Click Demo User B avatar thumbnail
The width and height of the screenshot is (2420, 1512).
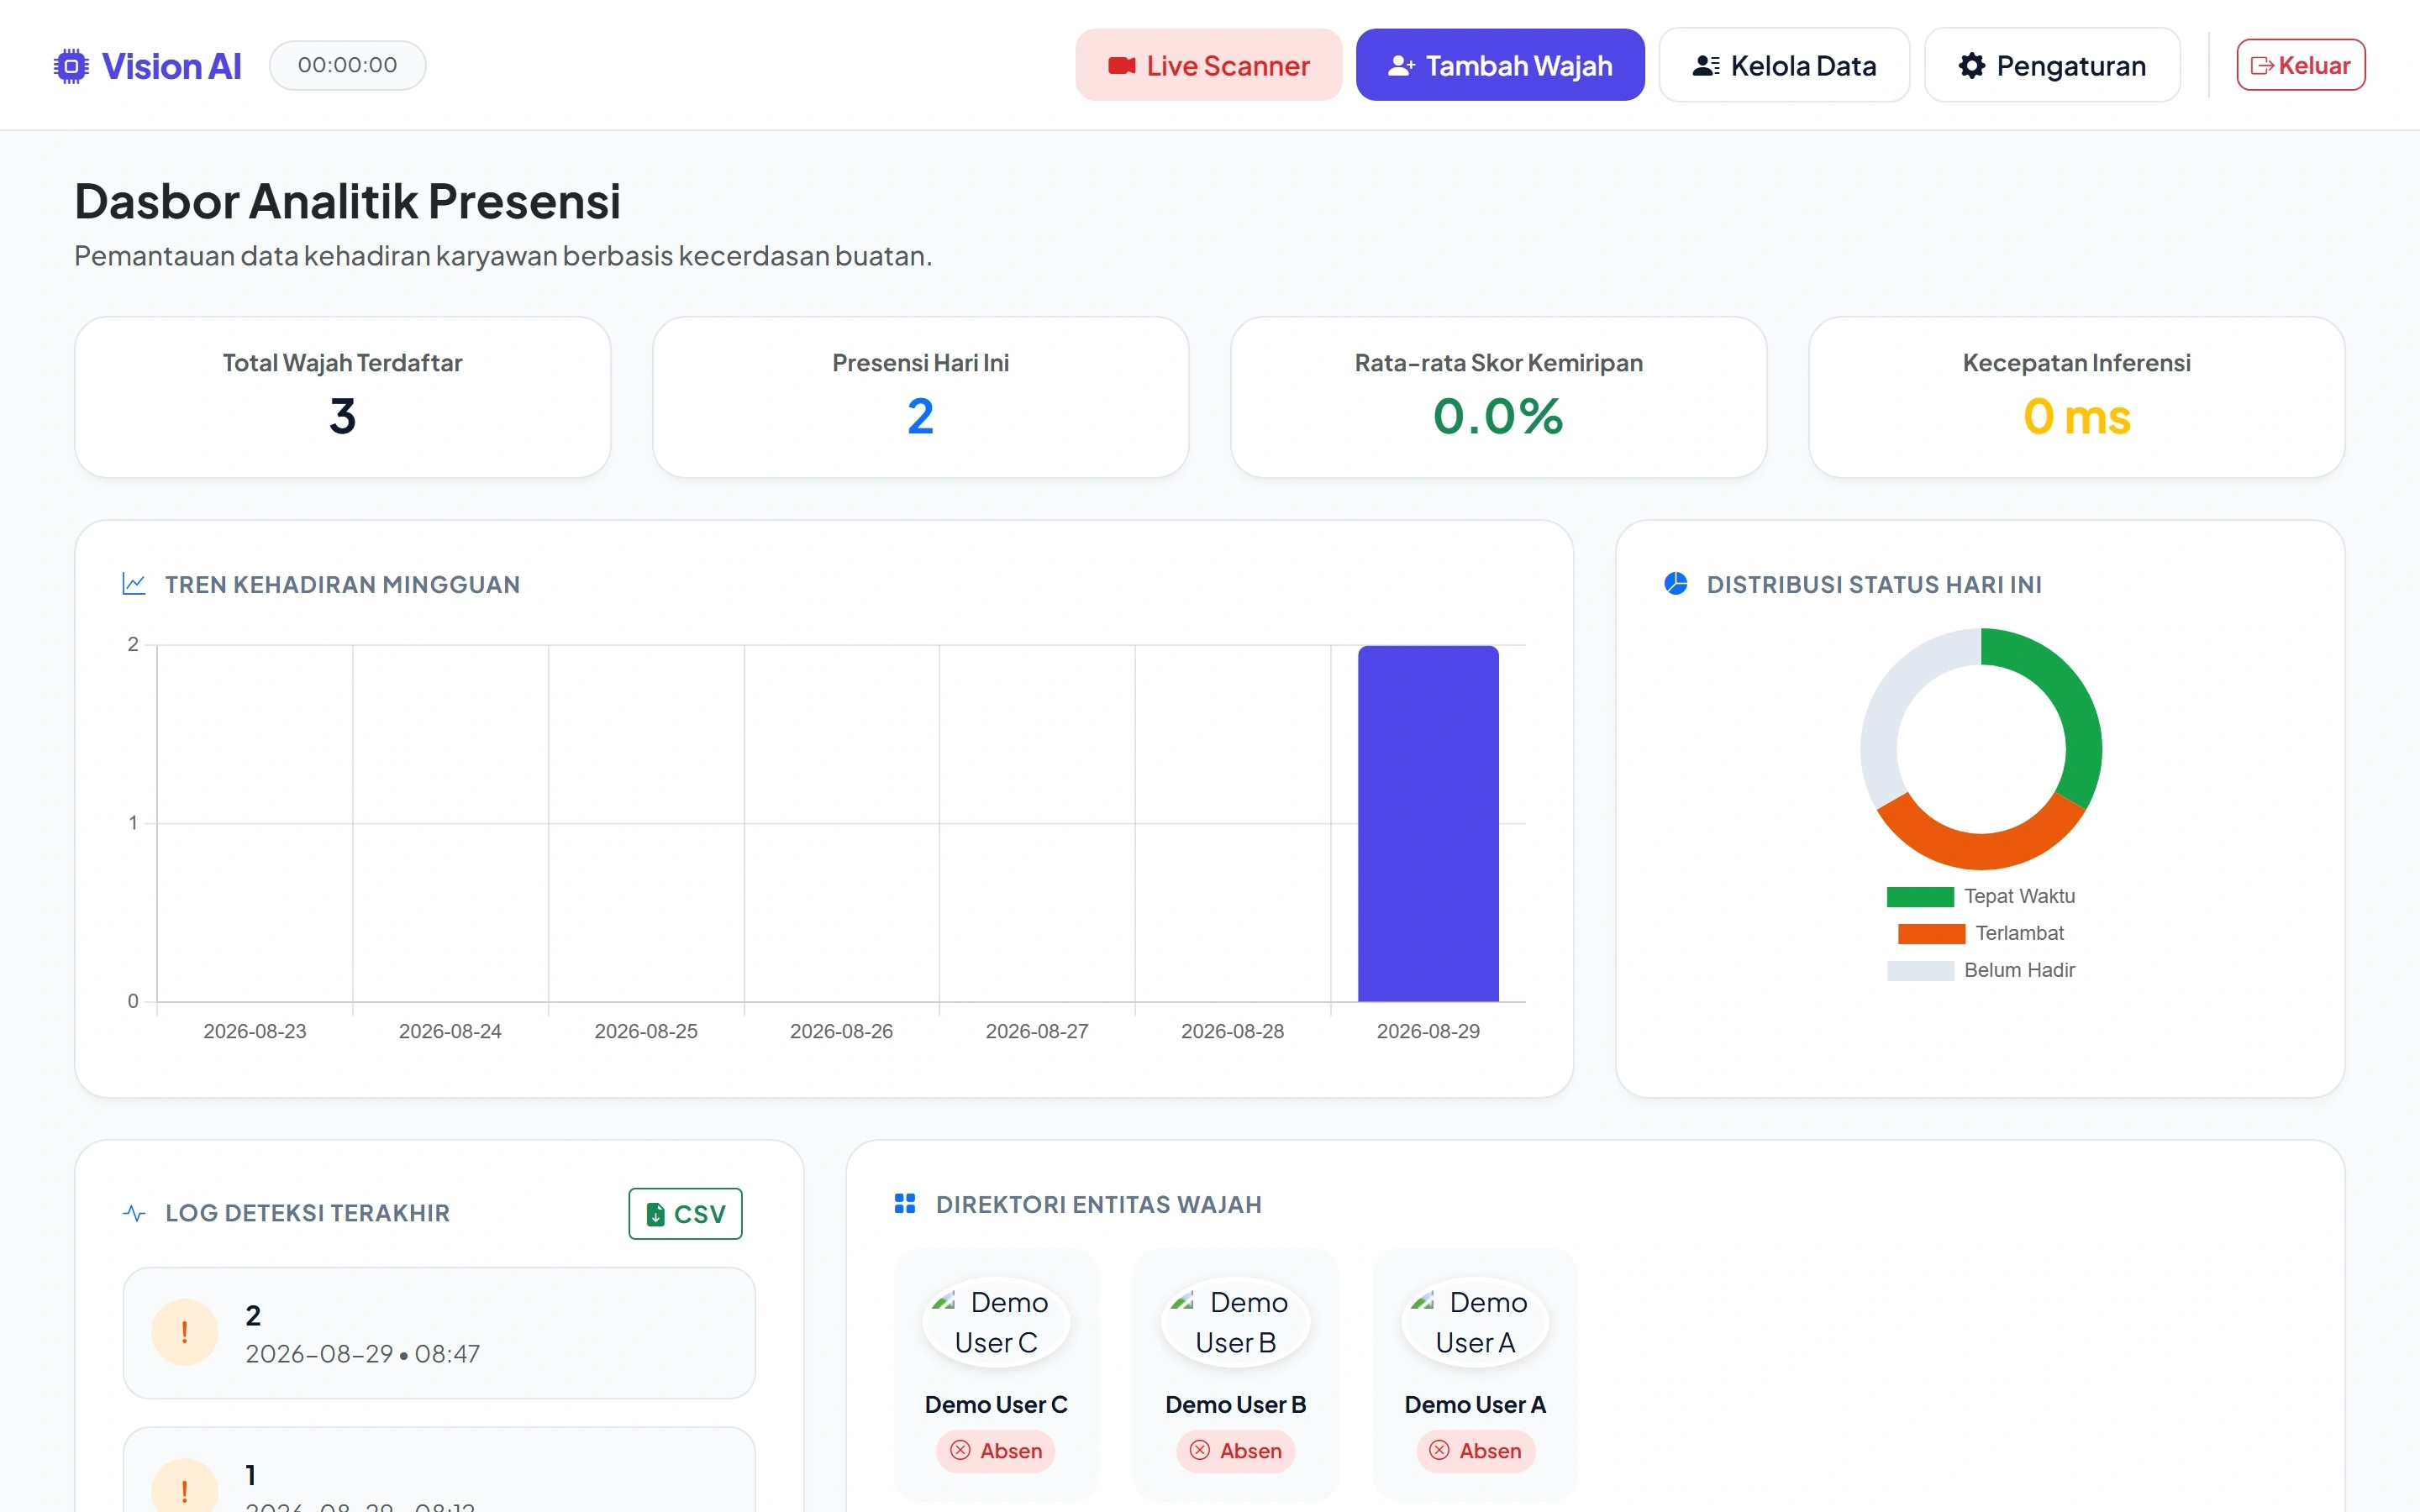pyautogui.click(x=1235, y=1322)
